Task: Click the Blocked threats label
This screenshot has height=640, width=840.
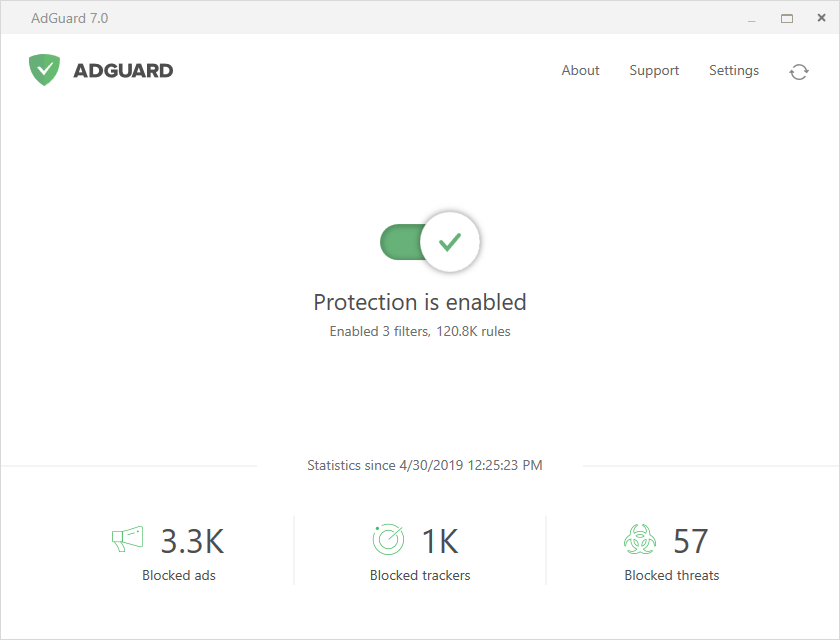Action: click(672, 575)
